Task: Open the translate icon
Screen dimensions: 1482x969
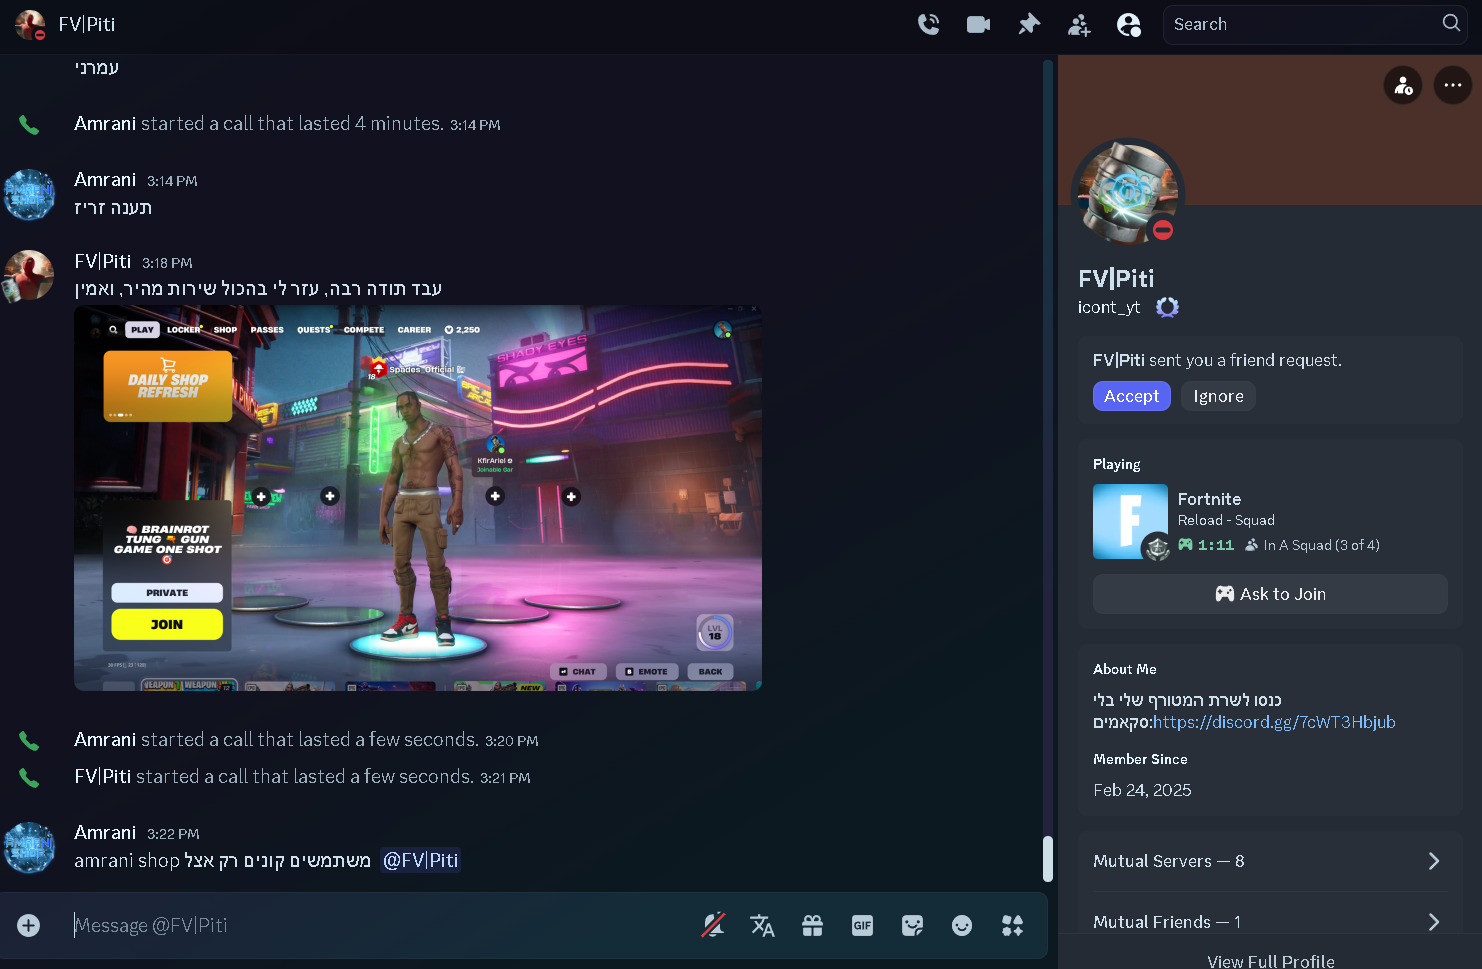Action: [763, 926]
